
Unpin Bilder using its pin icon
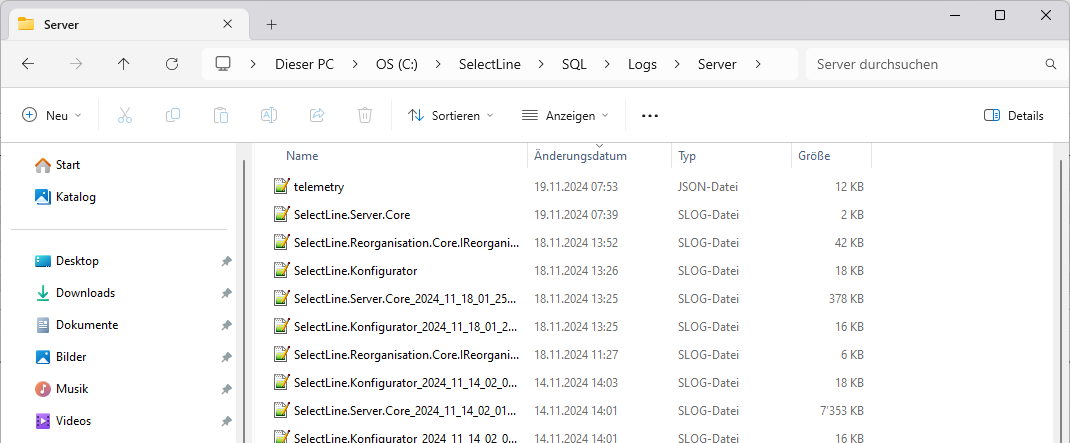coord(227,358)
